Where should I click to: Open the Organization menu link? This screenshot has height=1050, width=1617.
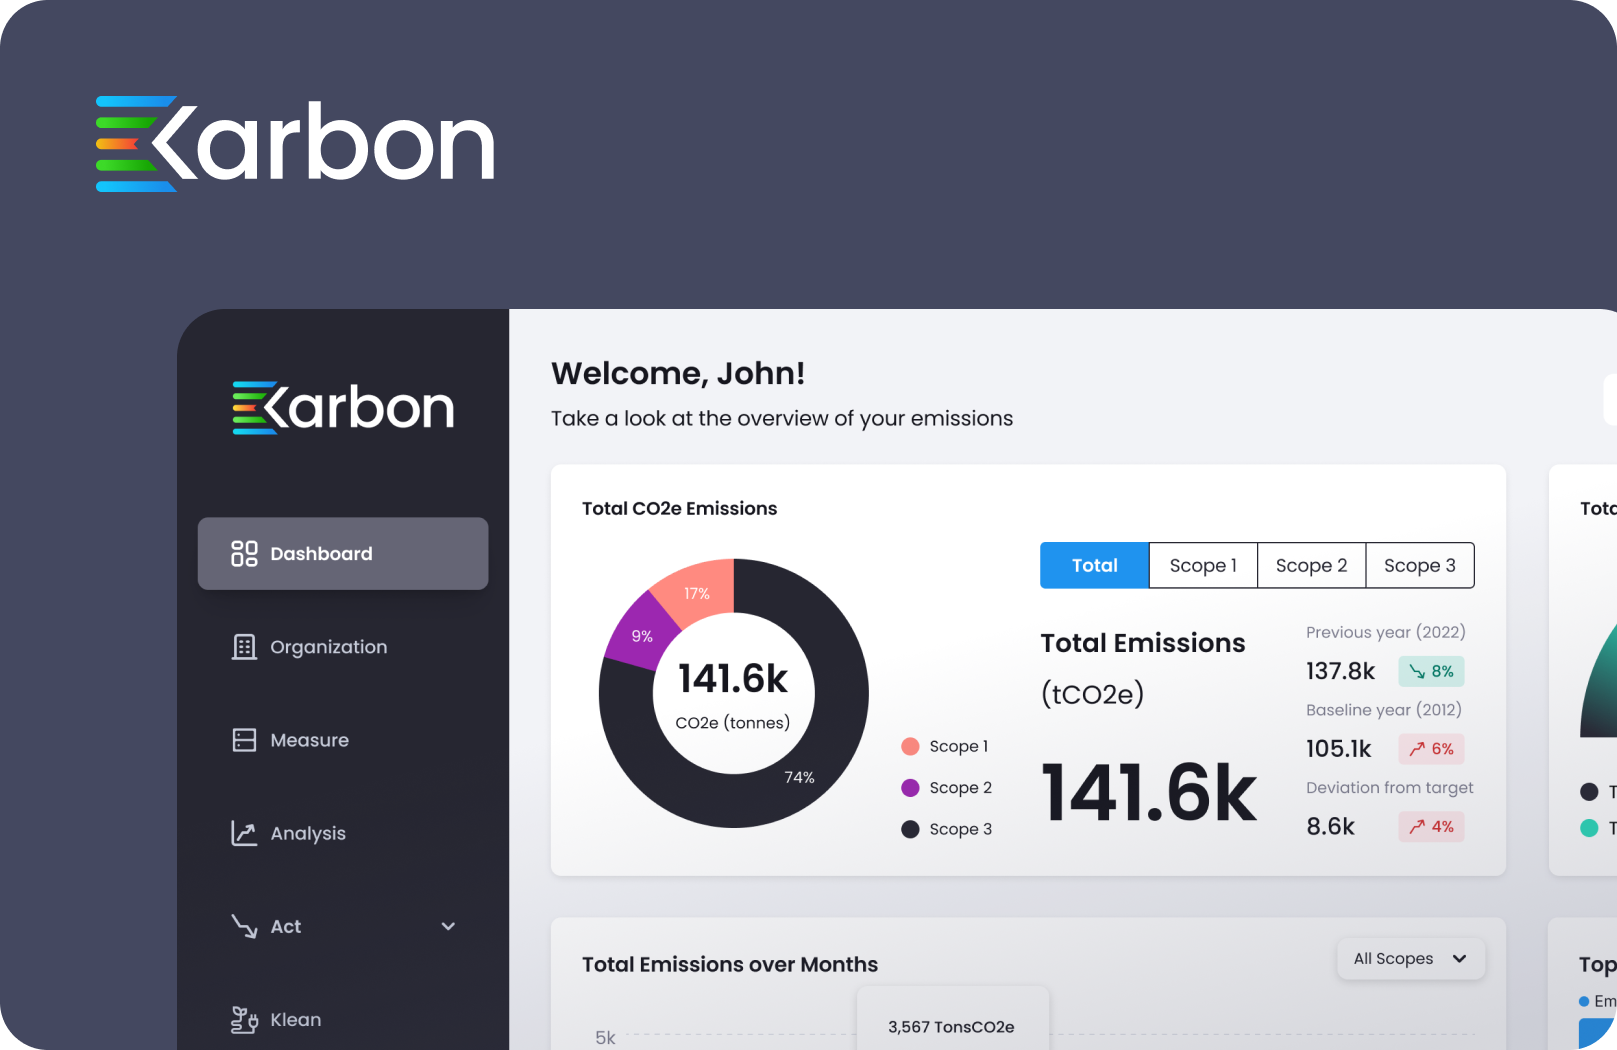328,647
